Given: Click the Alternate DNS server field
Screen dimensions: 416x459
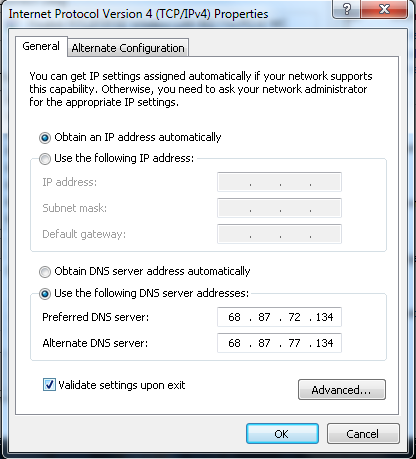Looking at the screenshot, I should [x=279, y=343].
